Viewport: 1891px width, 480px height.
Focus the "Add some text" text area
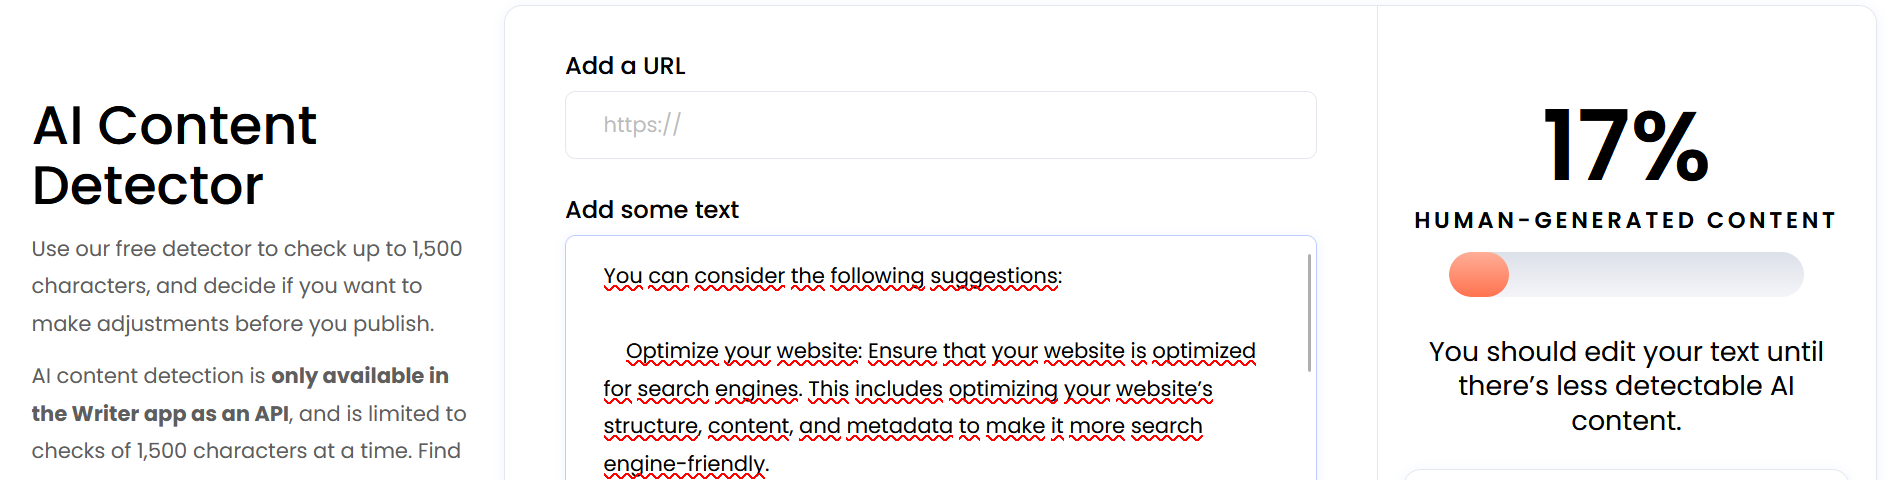pyautogui.click(x=940, y=358)
